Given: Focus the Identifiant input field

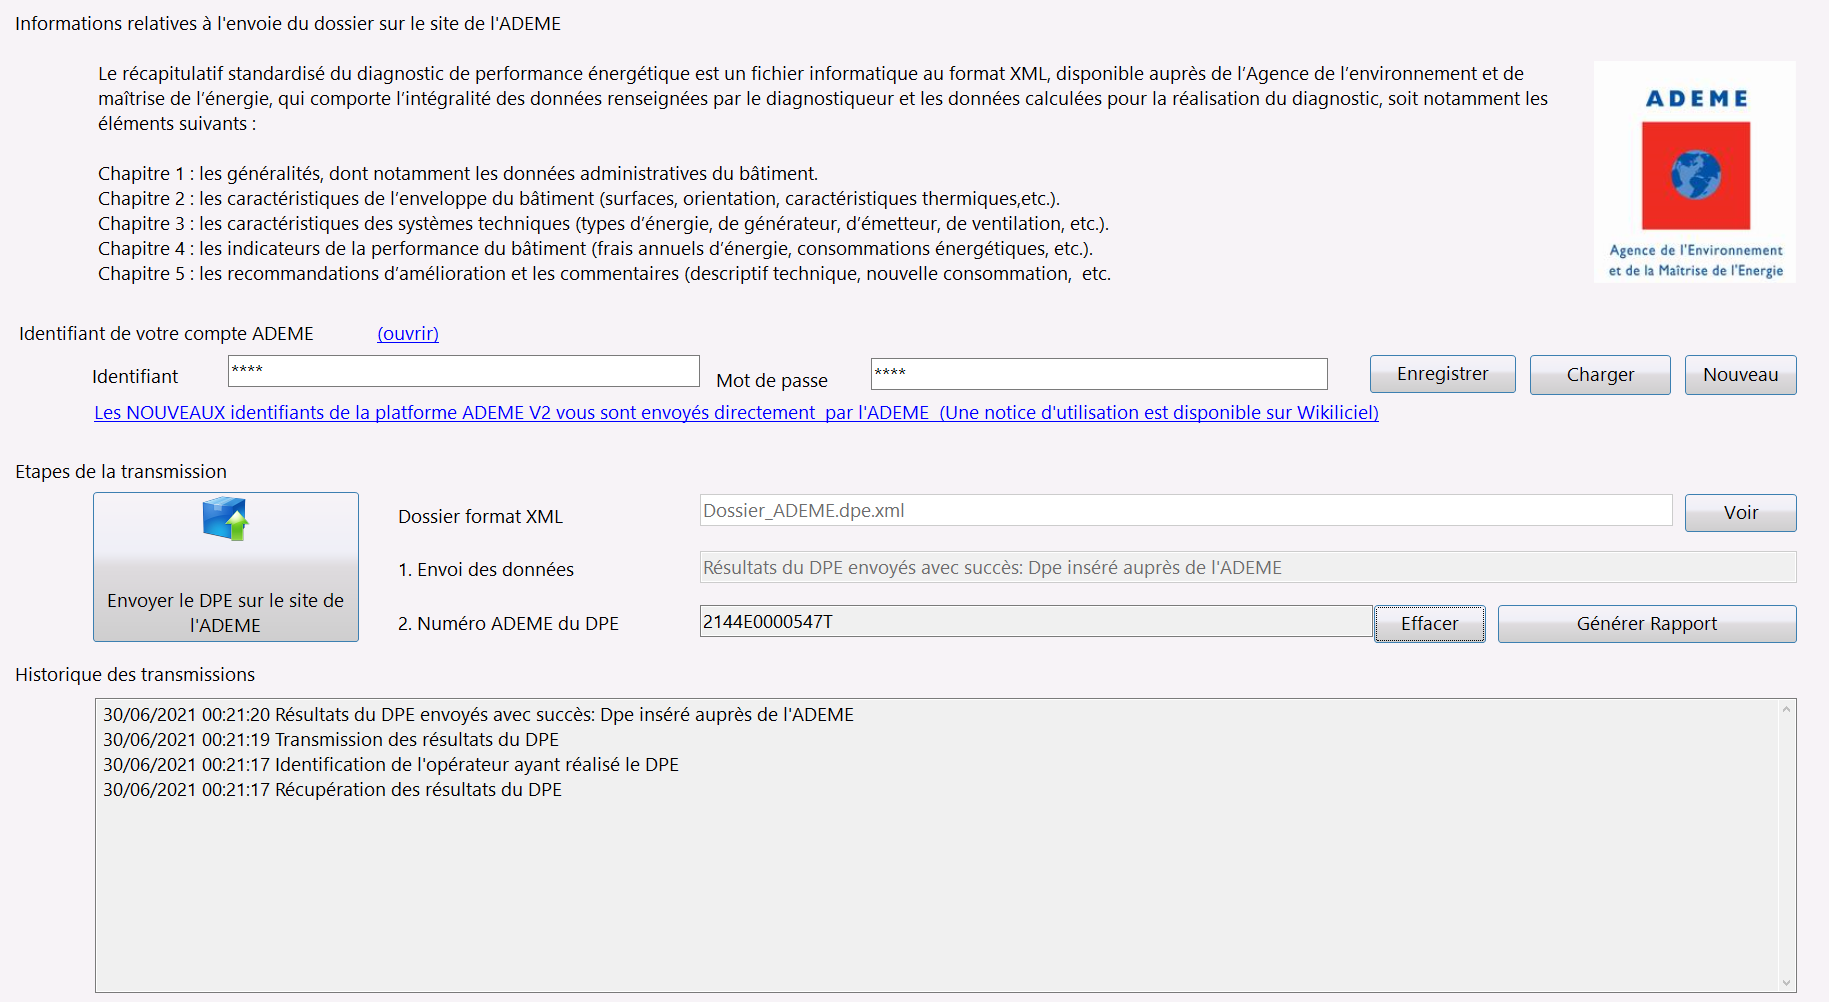Looking at the screenshot, I should [464, 371].
